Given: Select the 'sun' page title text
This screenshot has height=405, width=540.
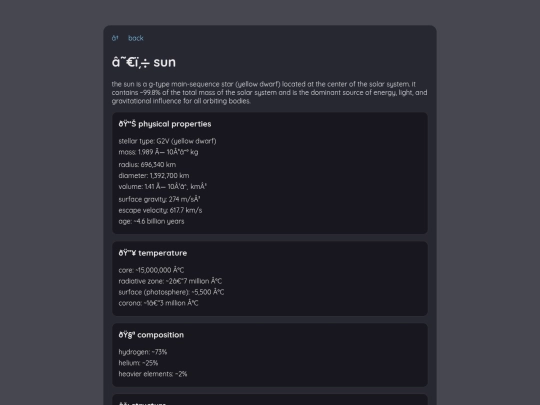Looking at the screenshot, I should click(164, 63).
